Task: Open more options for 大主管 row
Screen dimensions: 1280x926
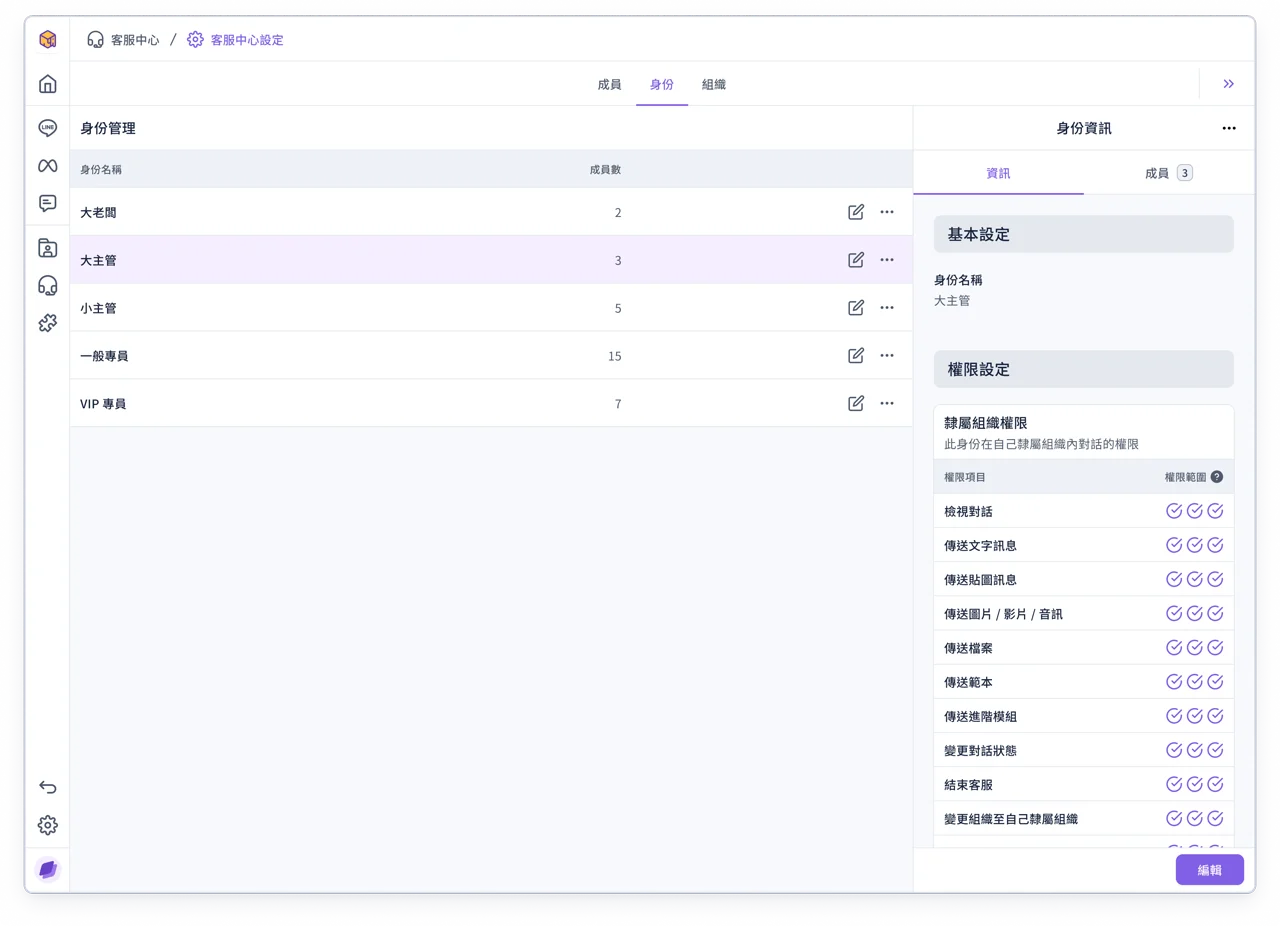Action: [x=887, y=260]
